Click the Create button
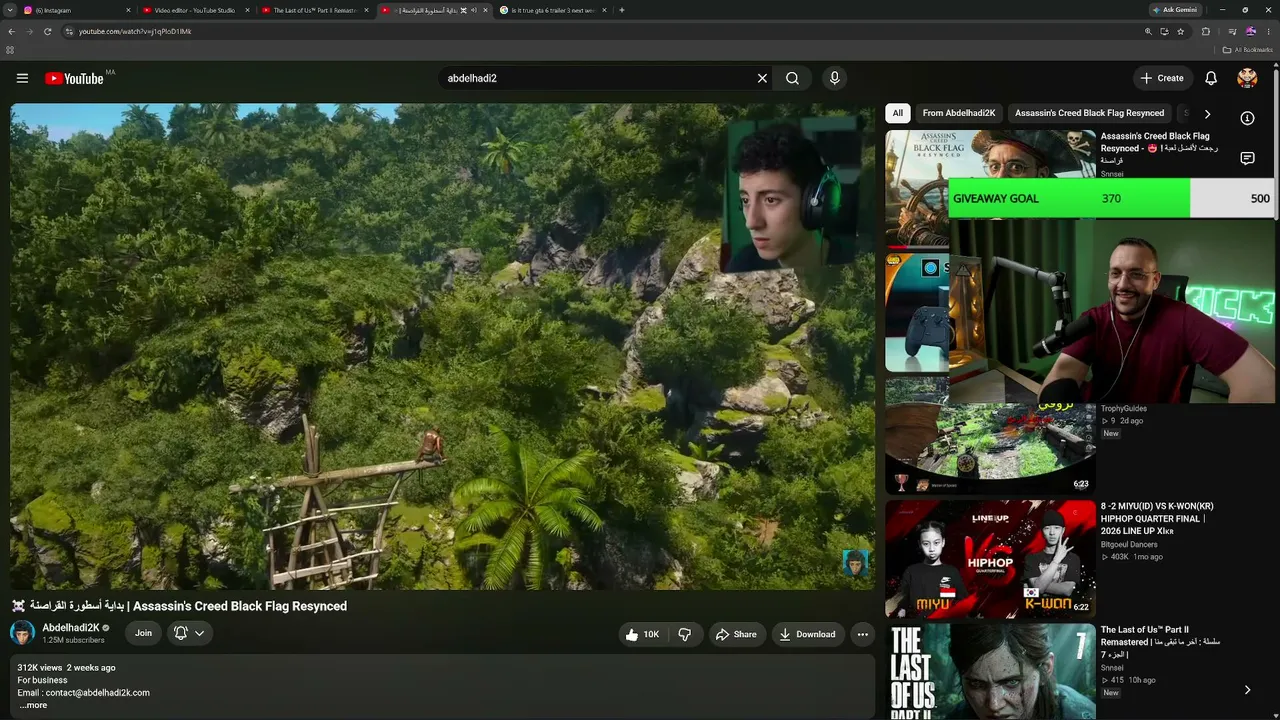 [1163, 78]
